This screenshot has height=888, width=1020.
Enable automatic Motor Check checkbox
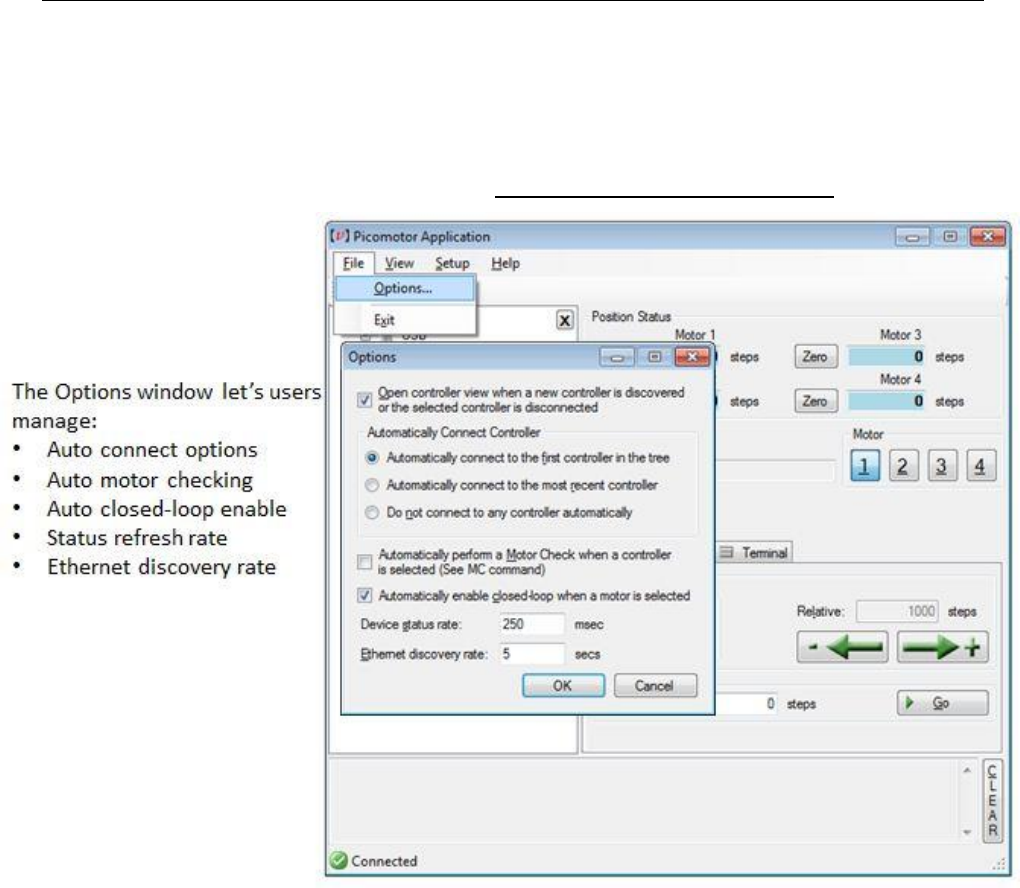pyautogui.click(x=365, y=562)
